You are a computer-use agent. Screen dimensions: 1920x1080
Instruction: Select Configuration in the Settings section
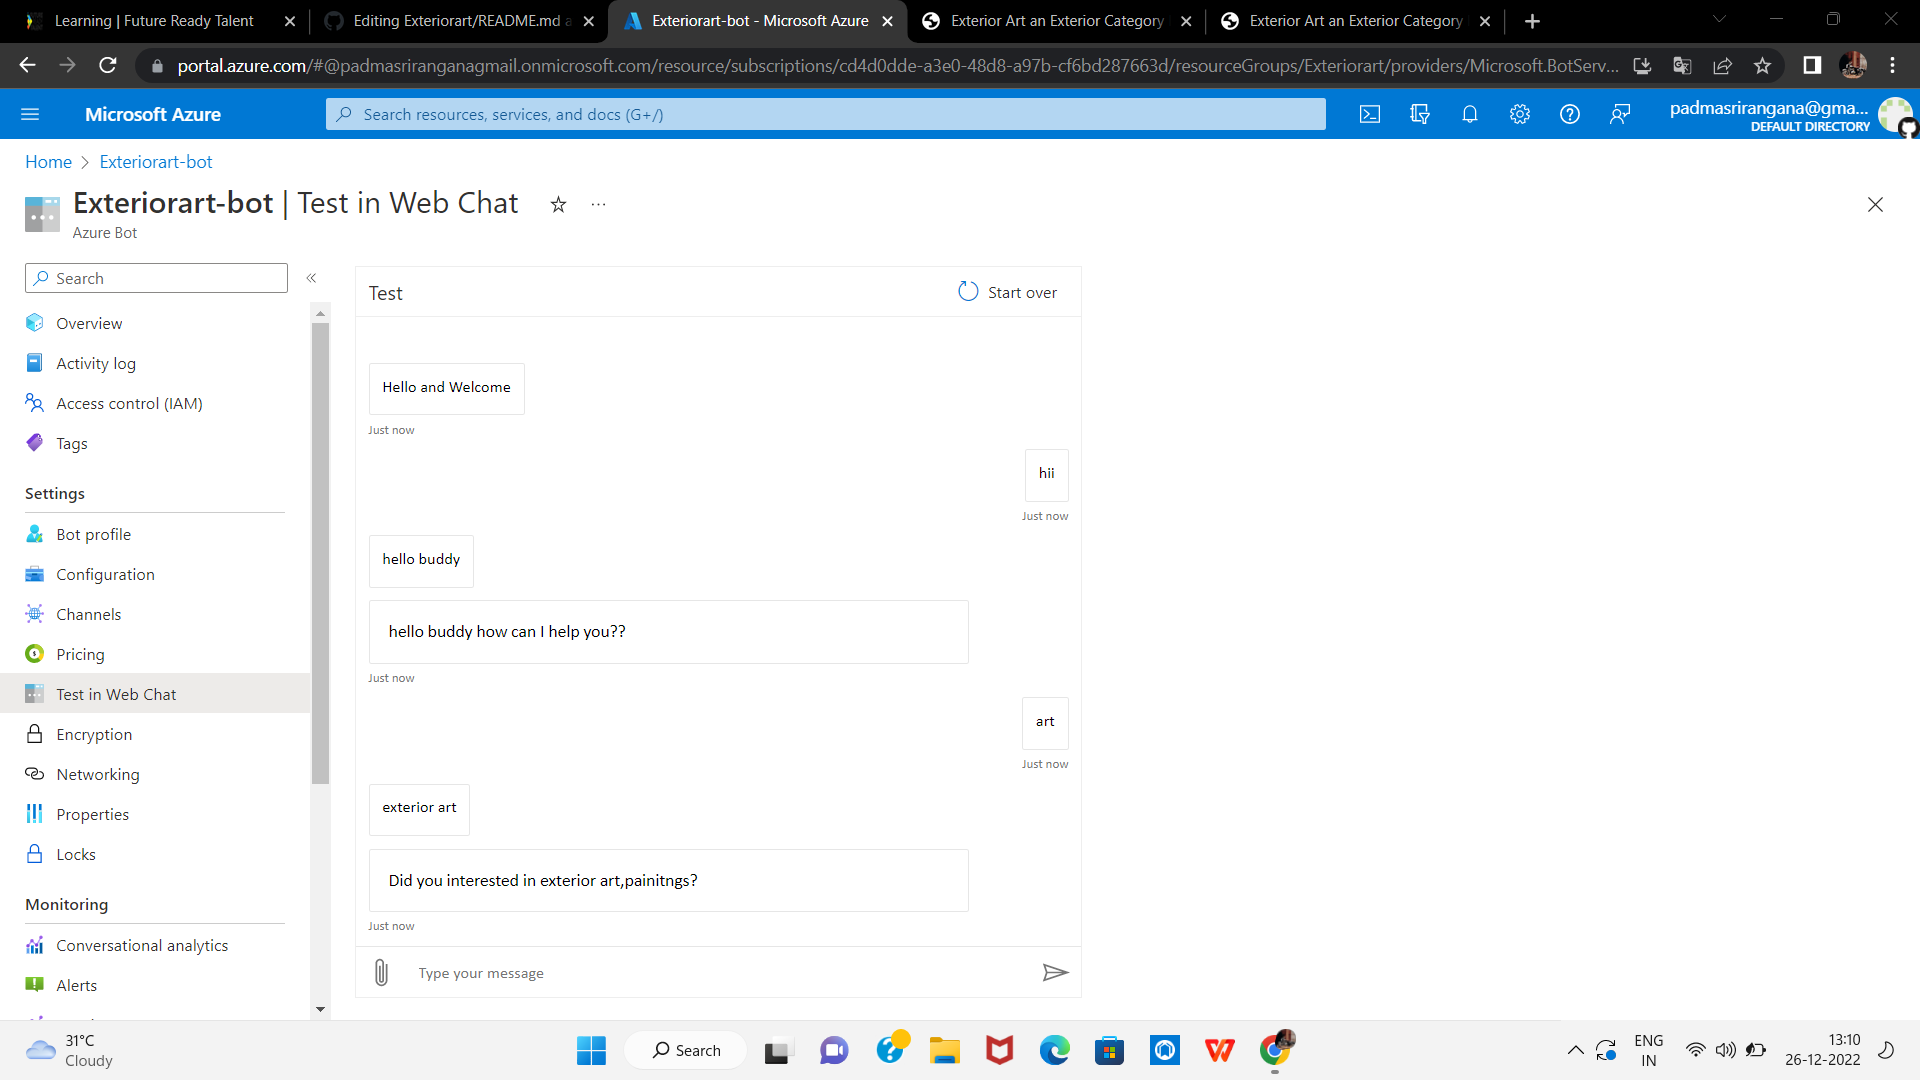click(105, 574)
